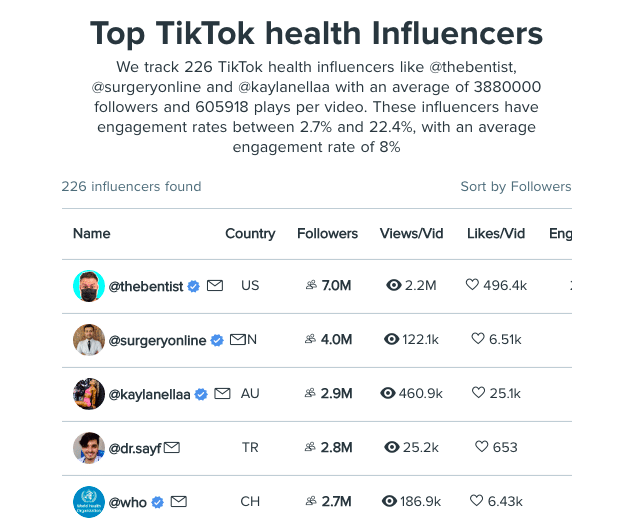The width and height of the screenshot is (620, 527).
Task: Click the Country column header
Action: (x=250, y=234)
